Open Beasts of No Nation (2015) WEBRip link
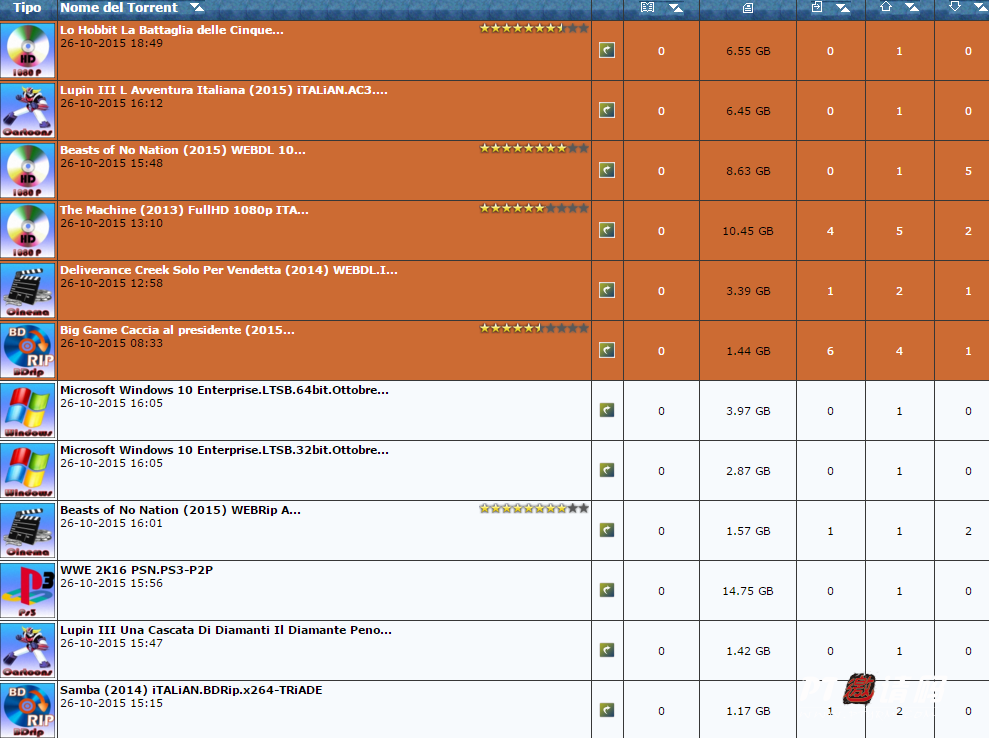Viewport: 989px width, 738px height. tap(180, 510)
